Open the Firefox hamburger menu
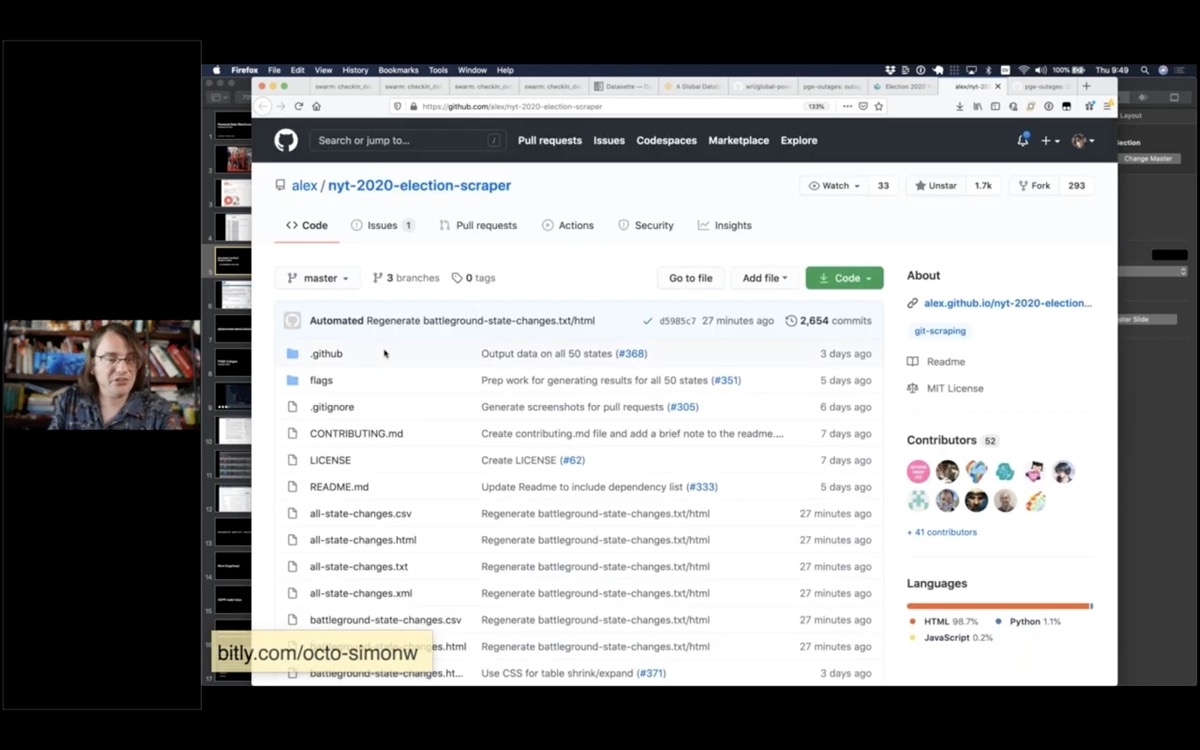 click(1107, 106)
